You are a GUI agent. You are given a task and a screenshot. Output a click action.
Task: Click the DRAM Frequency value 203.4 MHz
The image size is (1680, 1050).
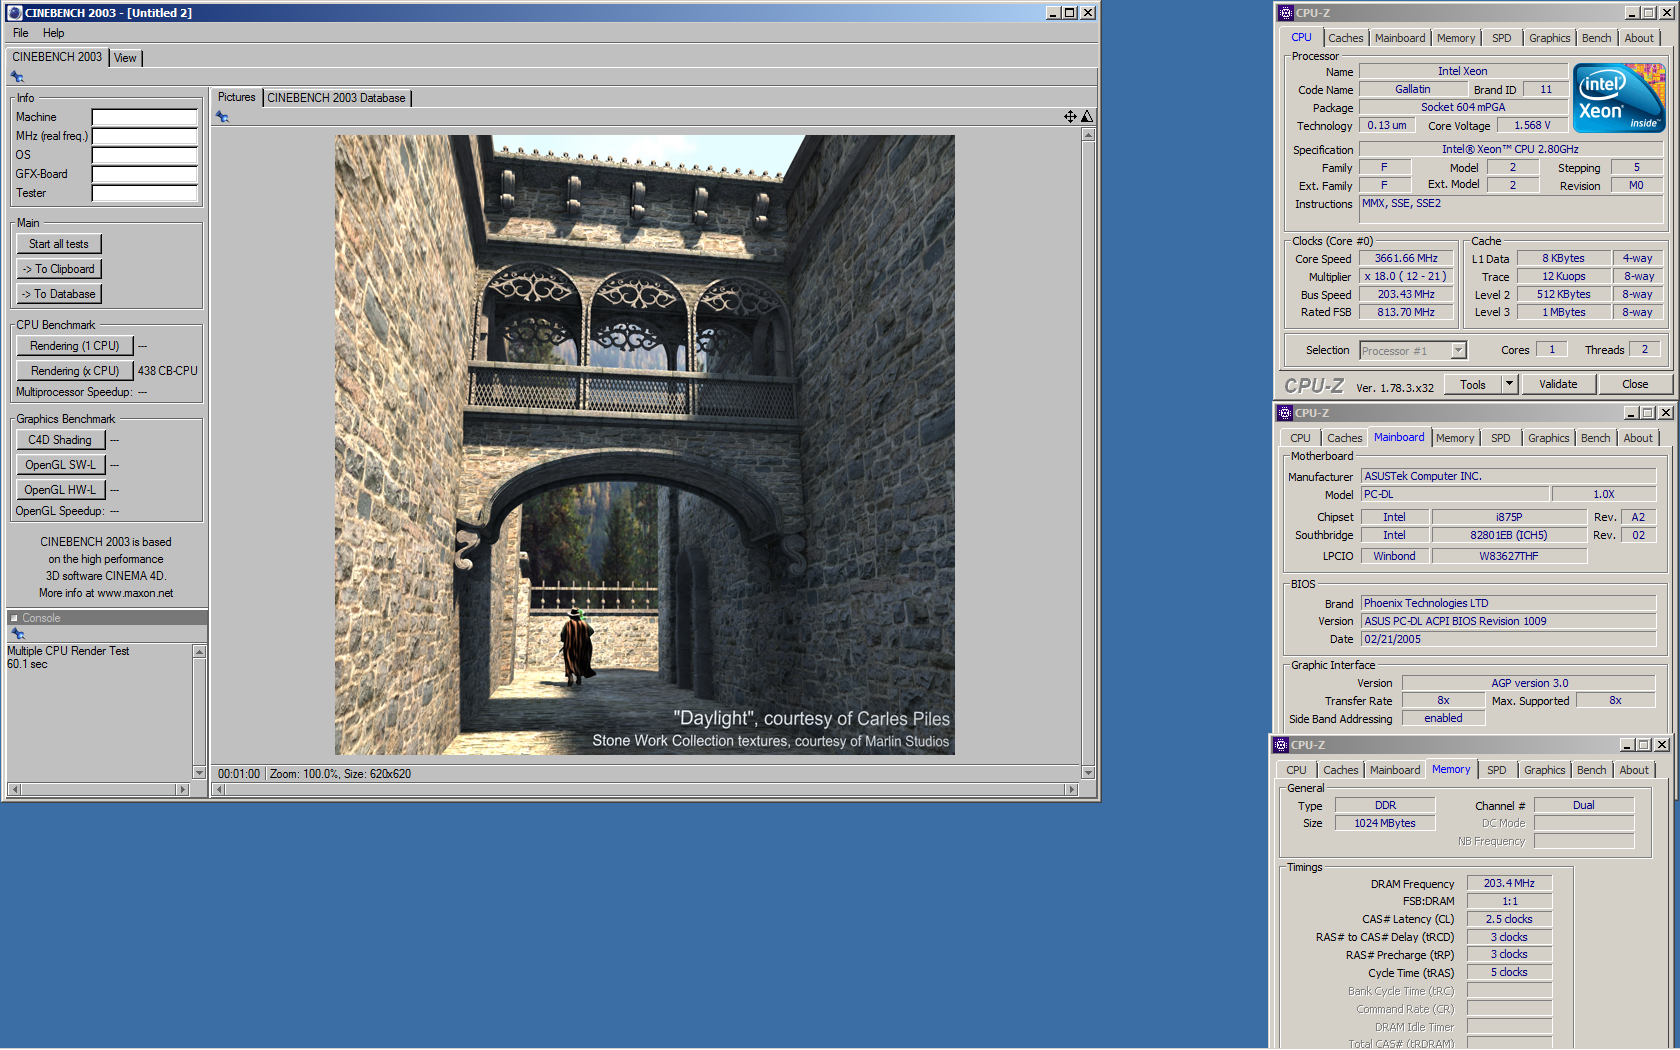(1509, 883)
